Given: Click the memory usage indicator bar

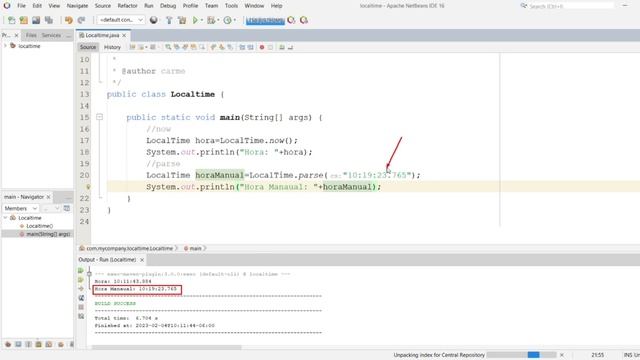Looking at the screenshot, I should pyautogui.click(x=265, y=20).
